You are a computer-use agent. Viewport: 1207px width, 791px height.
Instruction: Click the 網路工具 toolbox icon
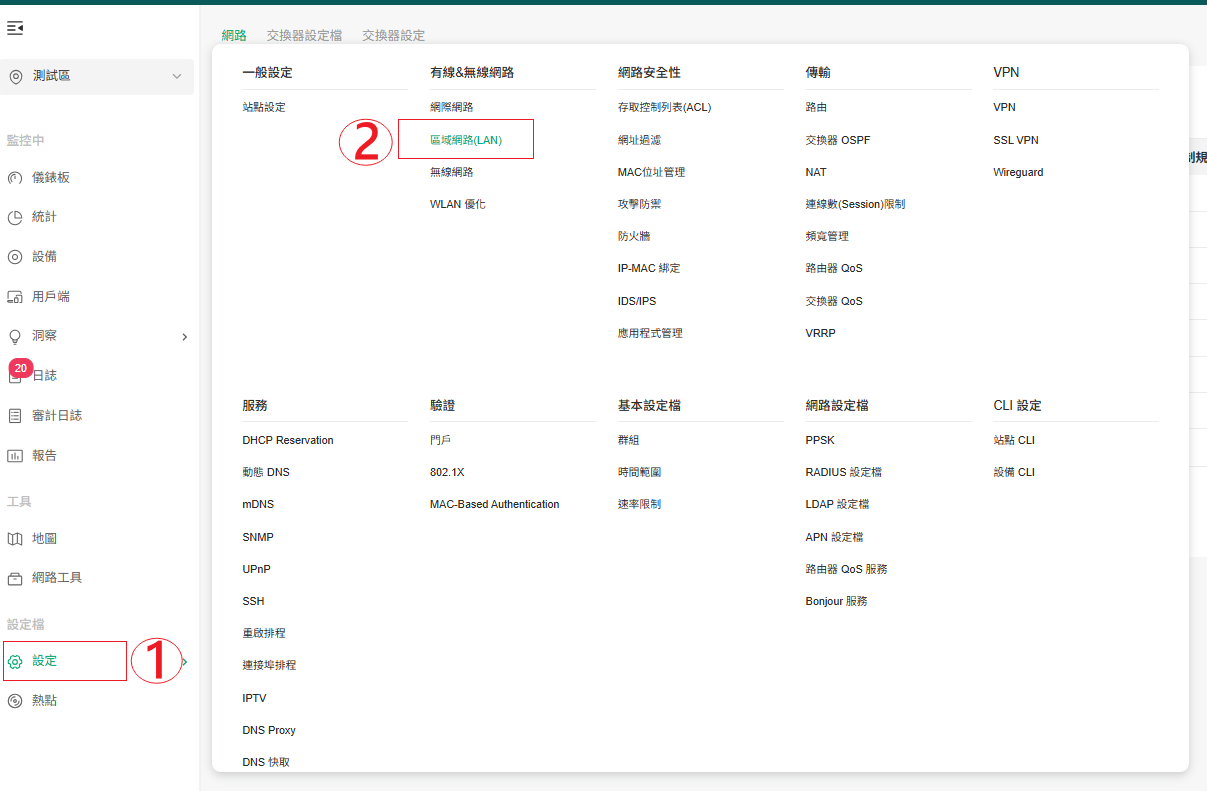tap(15, 578)
